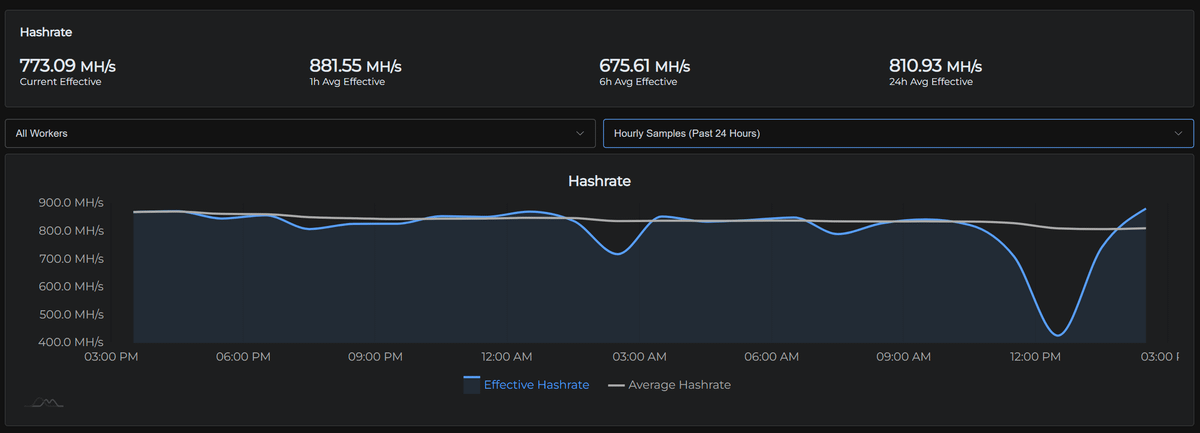Screen dimensions: 1200x433
Task: Click the chevron on Hourly Samples selector
Action: [1177, 133]
